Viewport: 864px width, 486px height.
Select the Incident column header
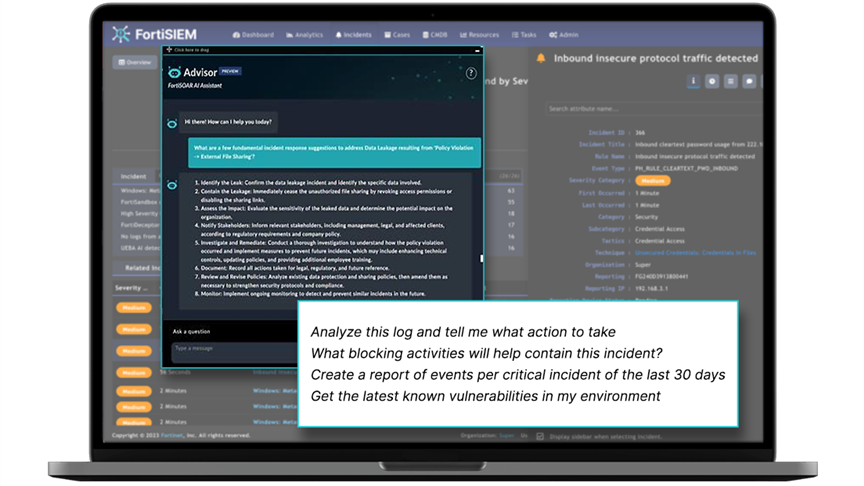[133, 176]
